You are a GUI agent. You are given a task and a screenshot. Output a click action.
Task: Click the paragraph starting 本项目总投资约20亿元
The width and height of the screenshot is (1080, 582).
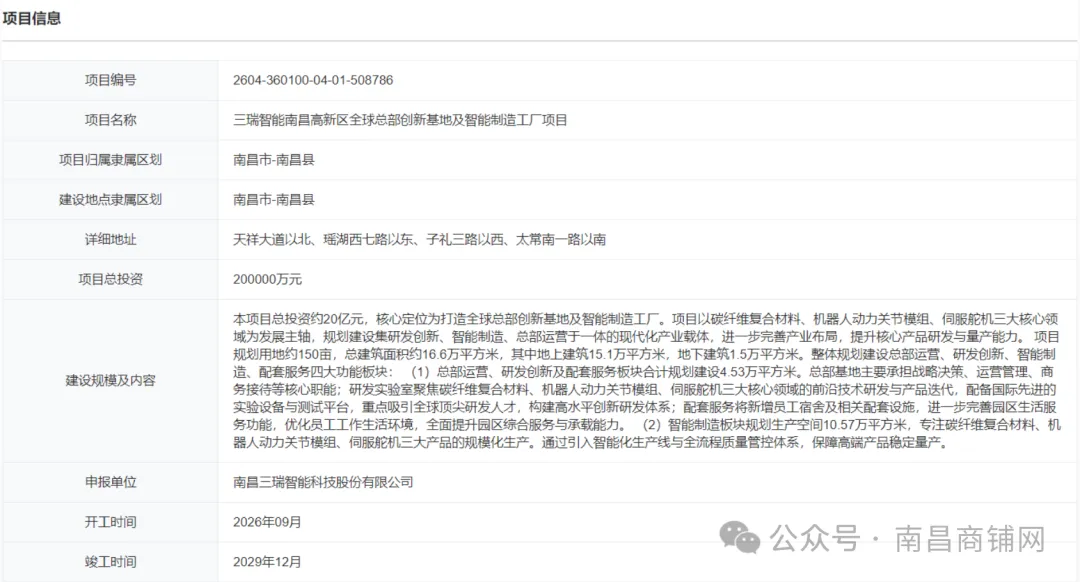pos(646,381)
